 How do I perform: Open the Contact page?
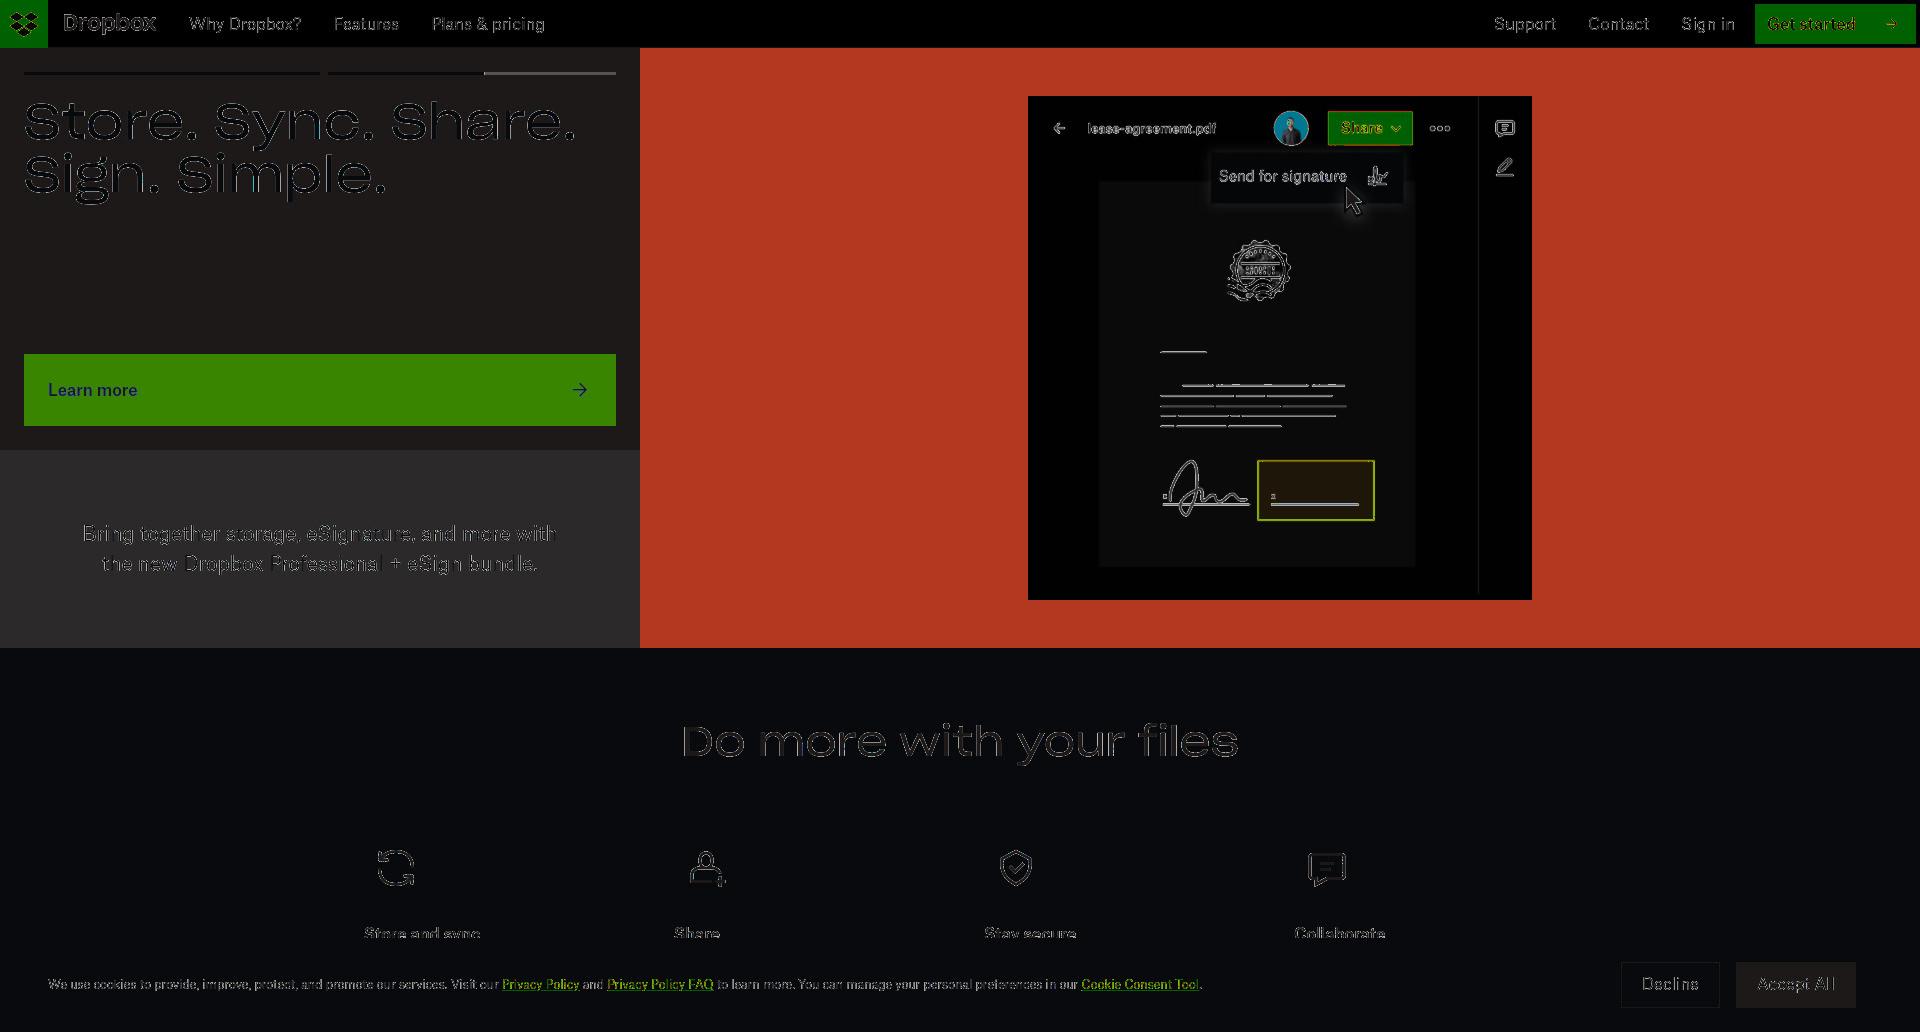click(x=1618, y=24)
